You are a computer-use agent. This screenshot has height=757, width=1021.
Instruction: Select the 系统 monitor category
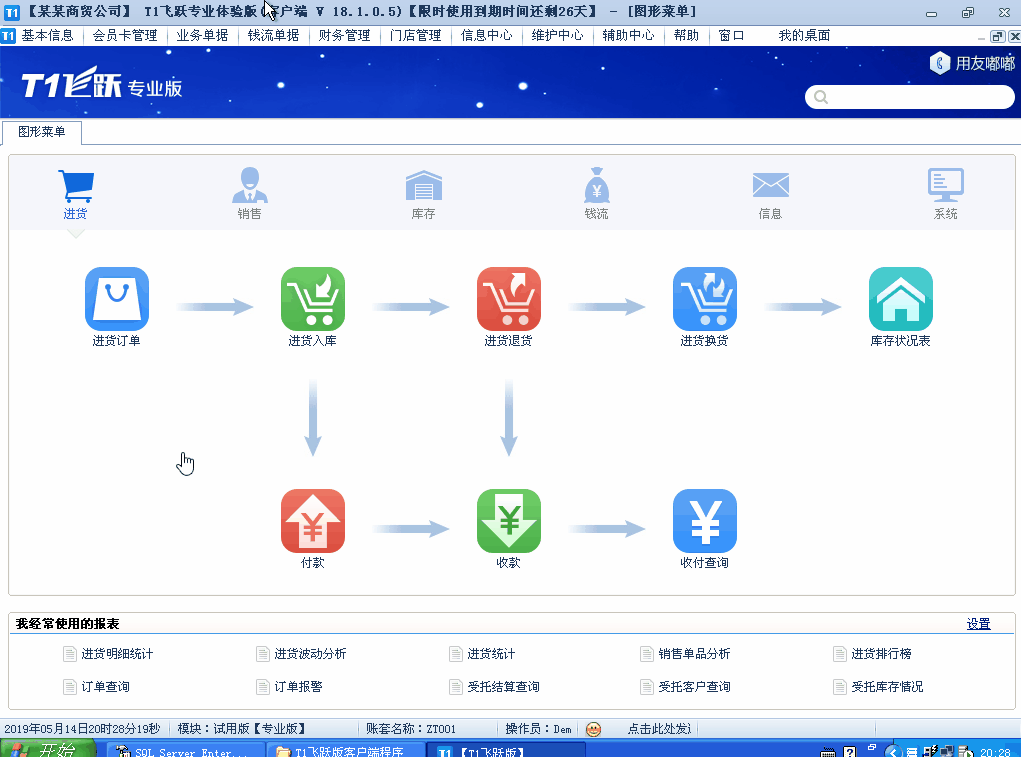point(945,194)
